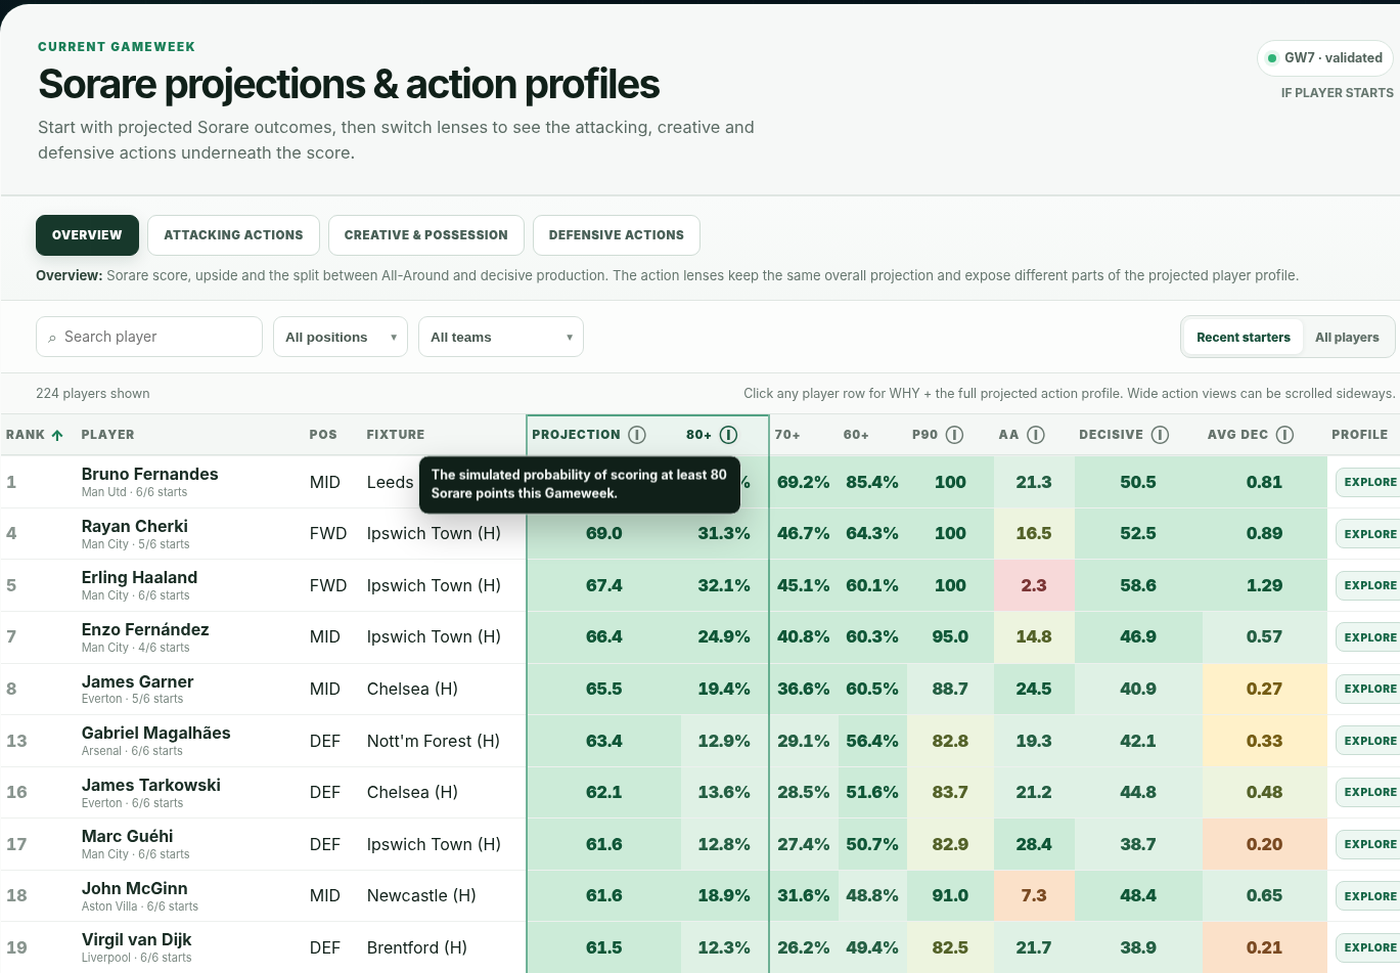This screenshot has width=1400, height=973.
Task: Sort by the 60+ column header
Action: pyautogui.click(x=856, y=435)
